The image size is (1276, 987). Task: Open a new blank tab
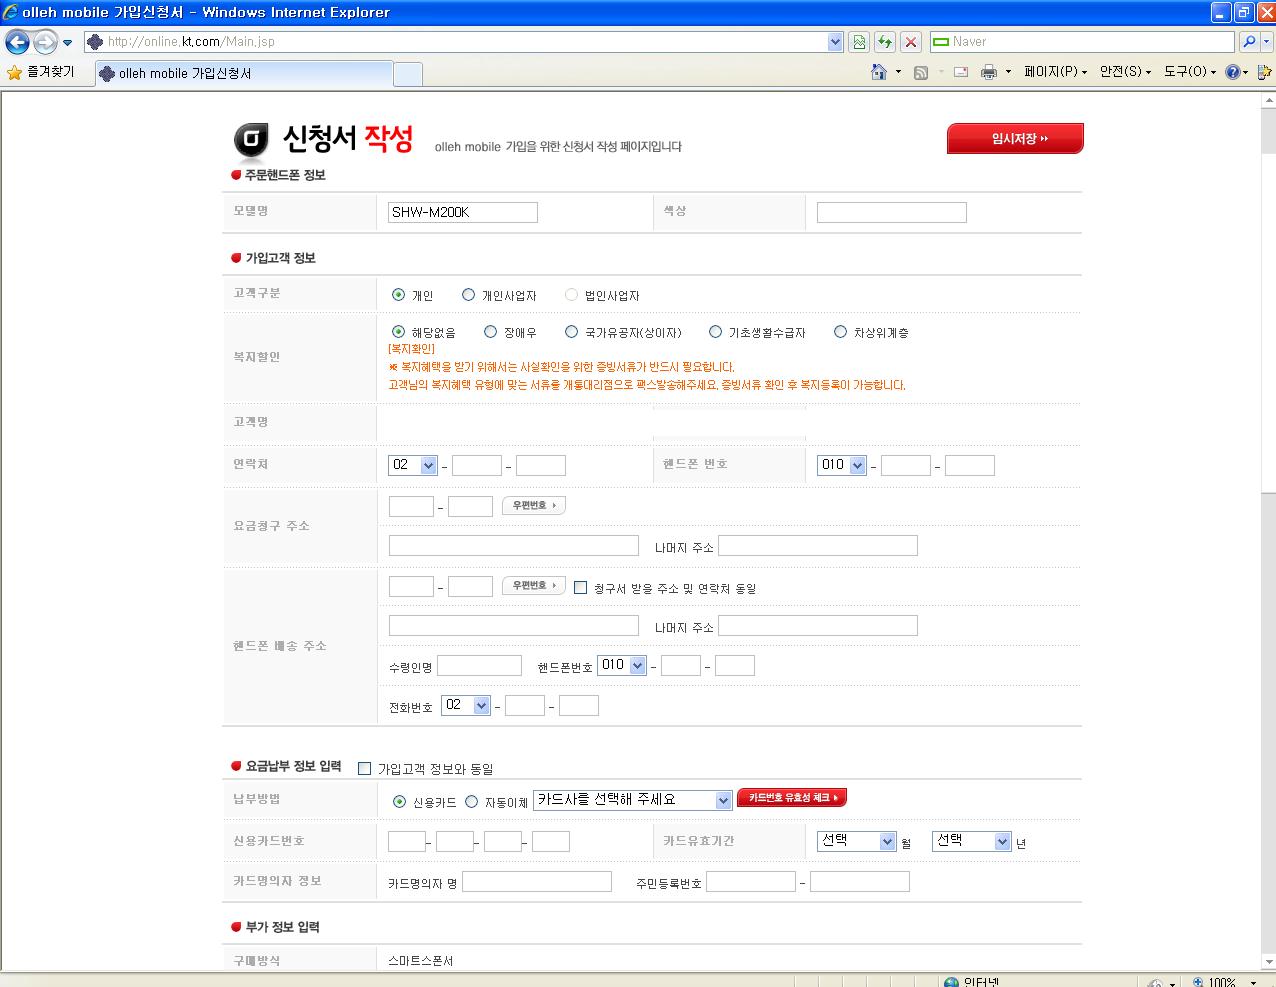pyautogui.click(x=408, y=74)
